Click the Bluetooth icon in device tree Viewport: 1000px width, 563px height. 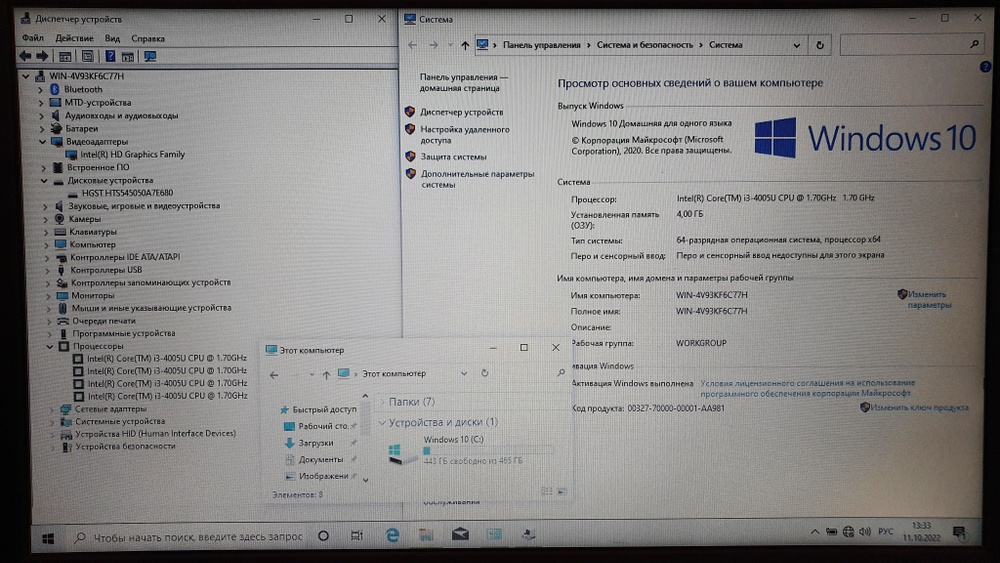[x=55, y=89]
